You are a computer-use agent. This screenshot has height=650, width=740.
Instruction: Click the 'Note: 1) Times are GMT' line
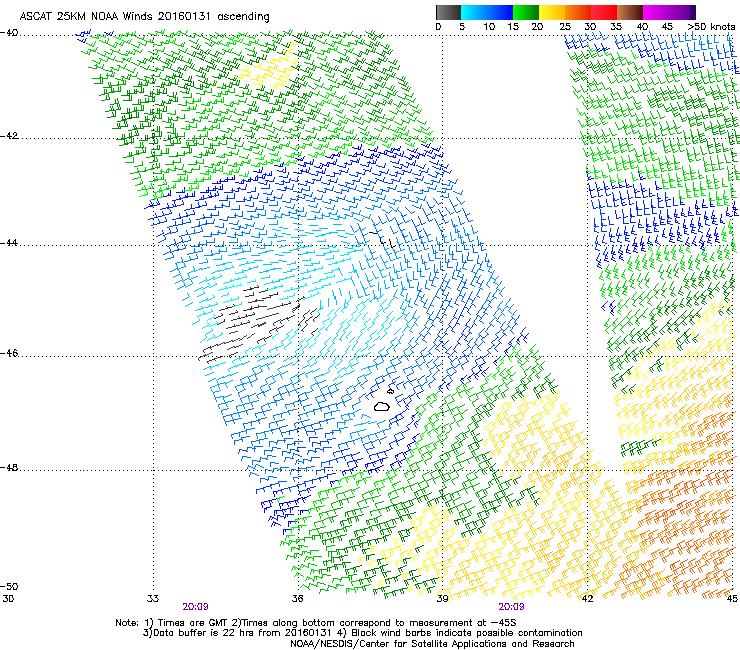pyautogui.click(x=316, y=623)
